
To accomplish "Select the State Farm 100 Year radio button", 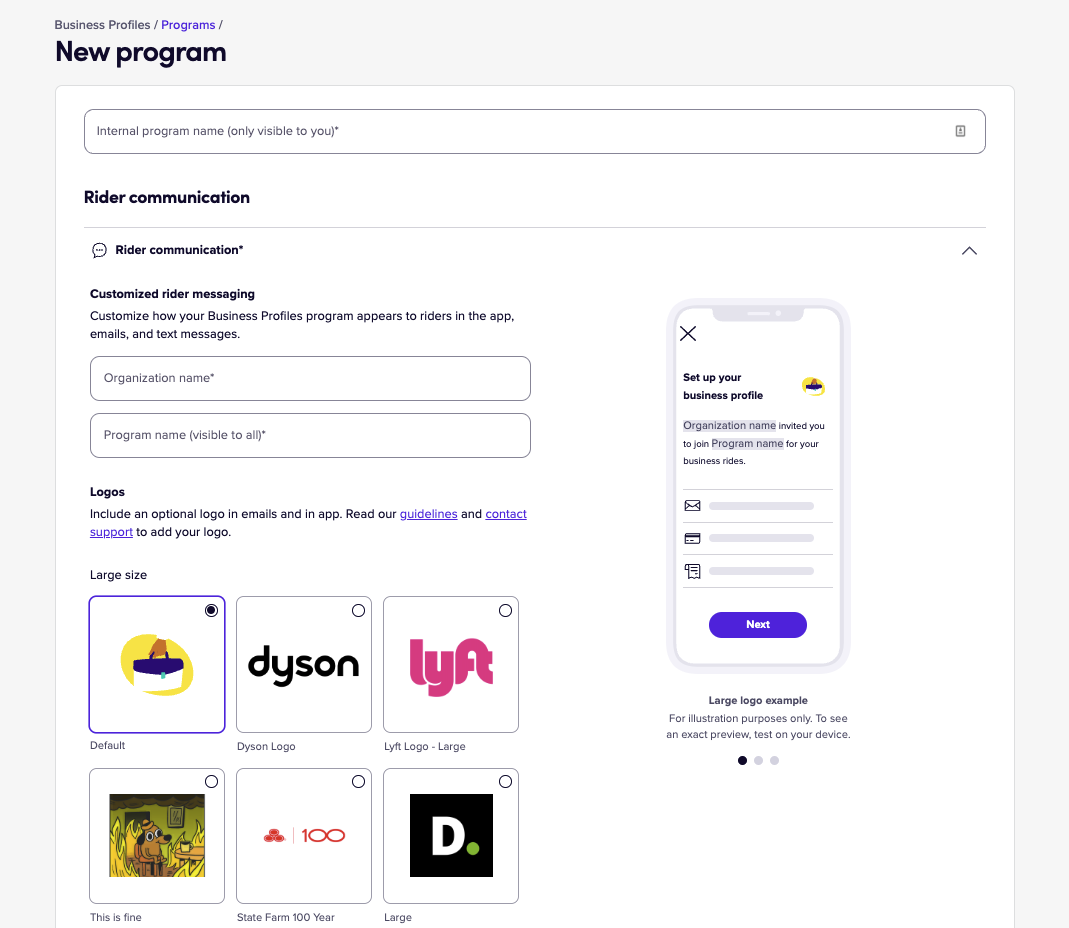I will 359,781.
